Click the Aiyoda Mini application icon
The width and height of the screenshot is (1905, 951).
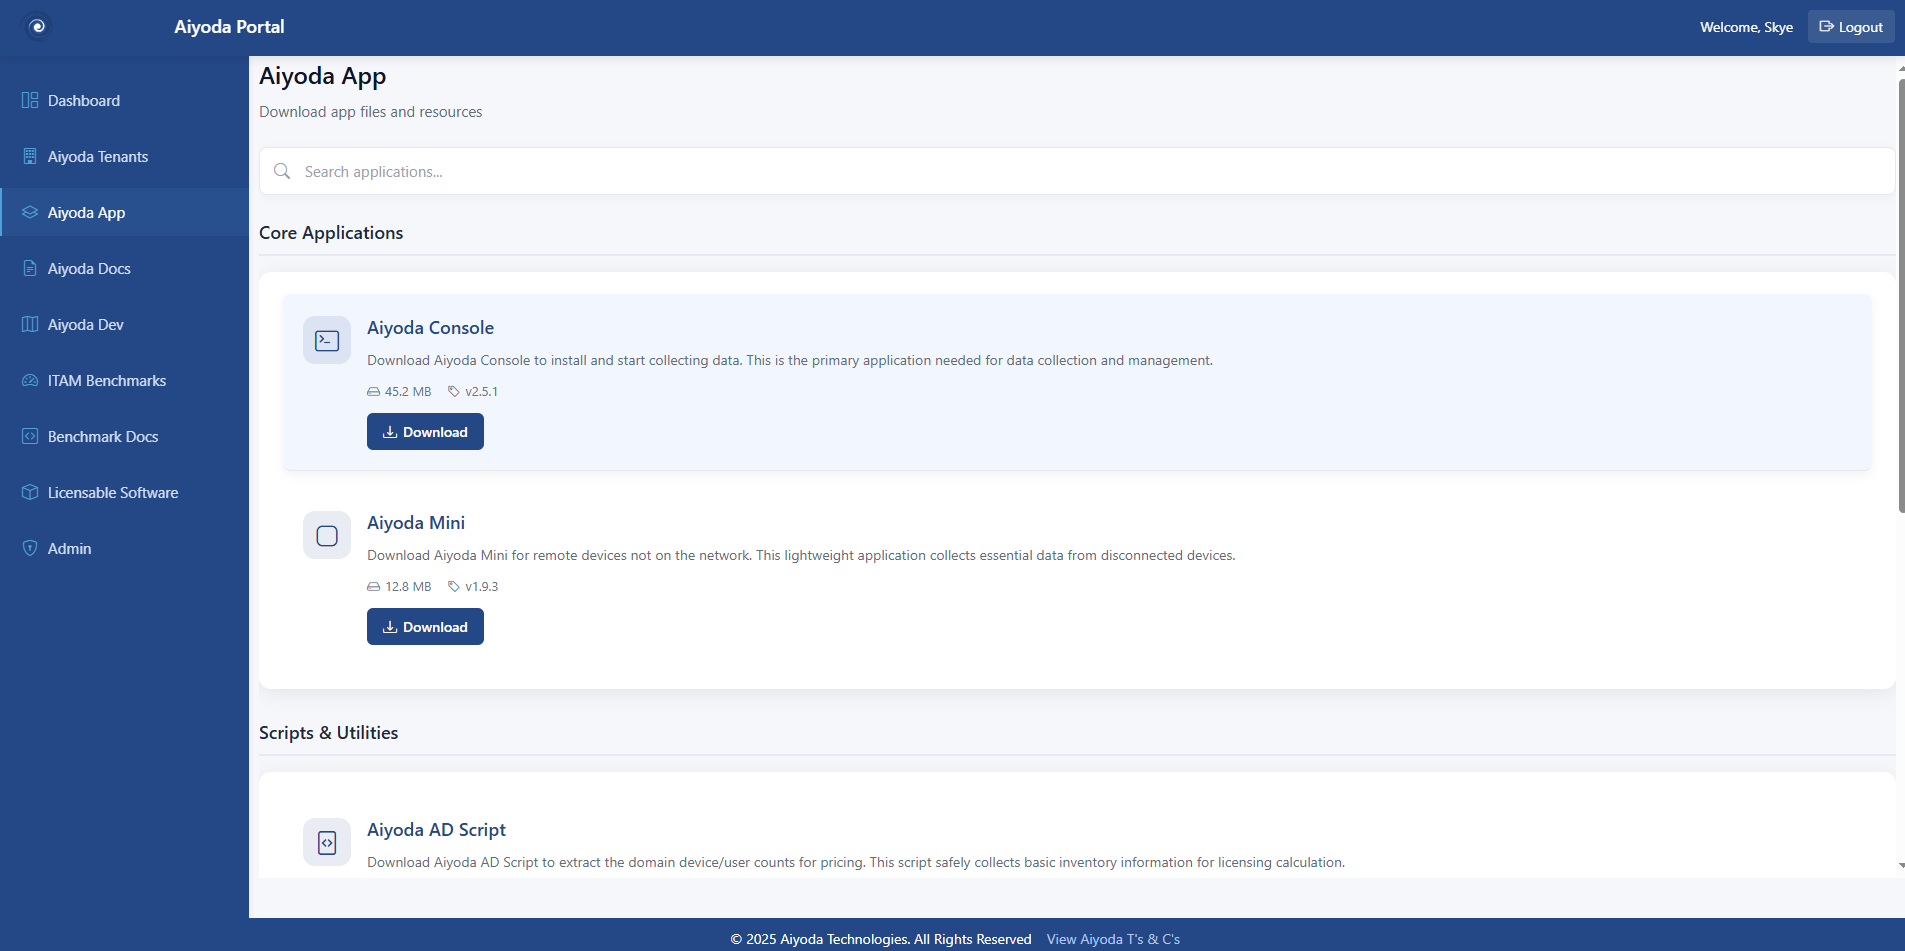pos(326,535)
